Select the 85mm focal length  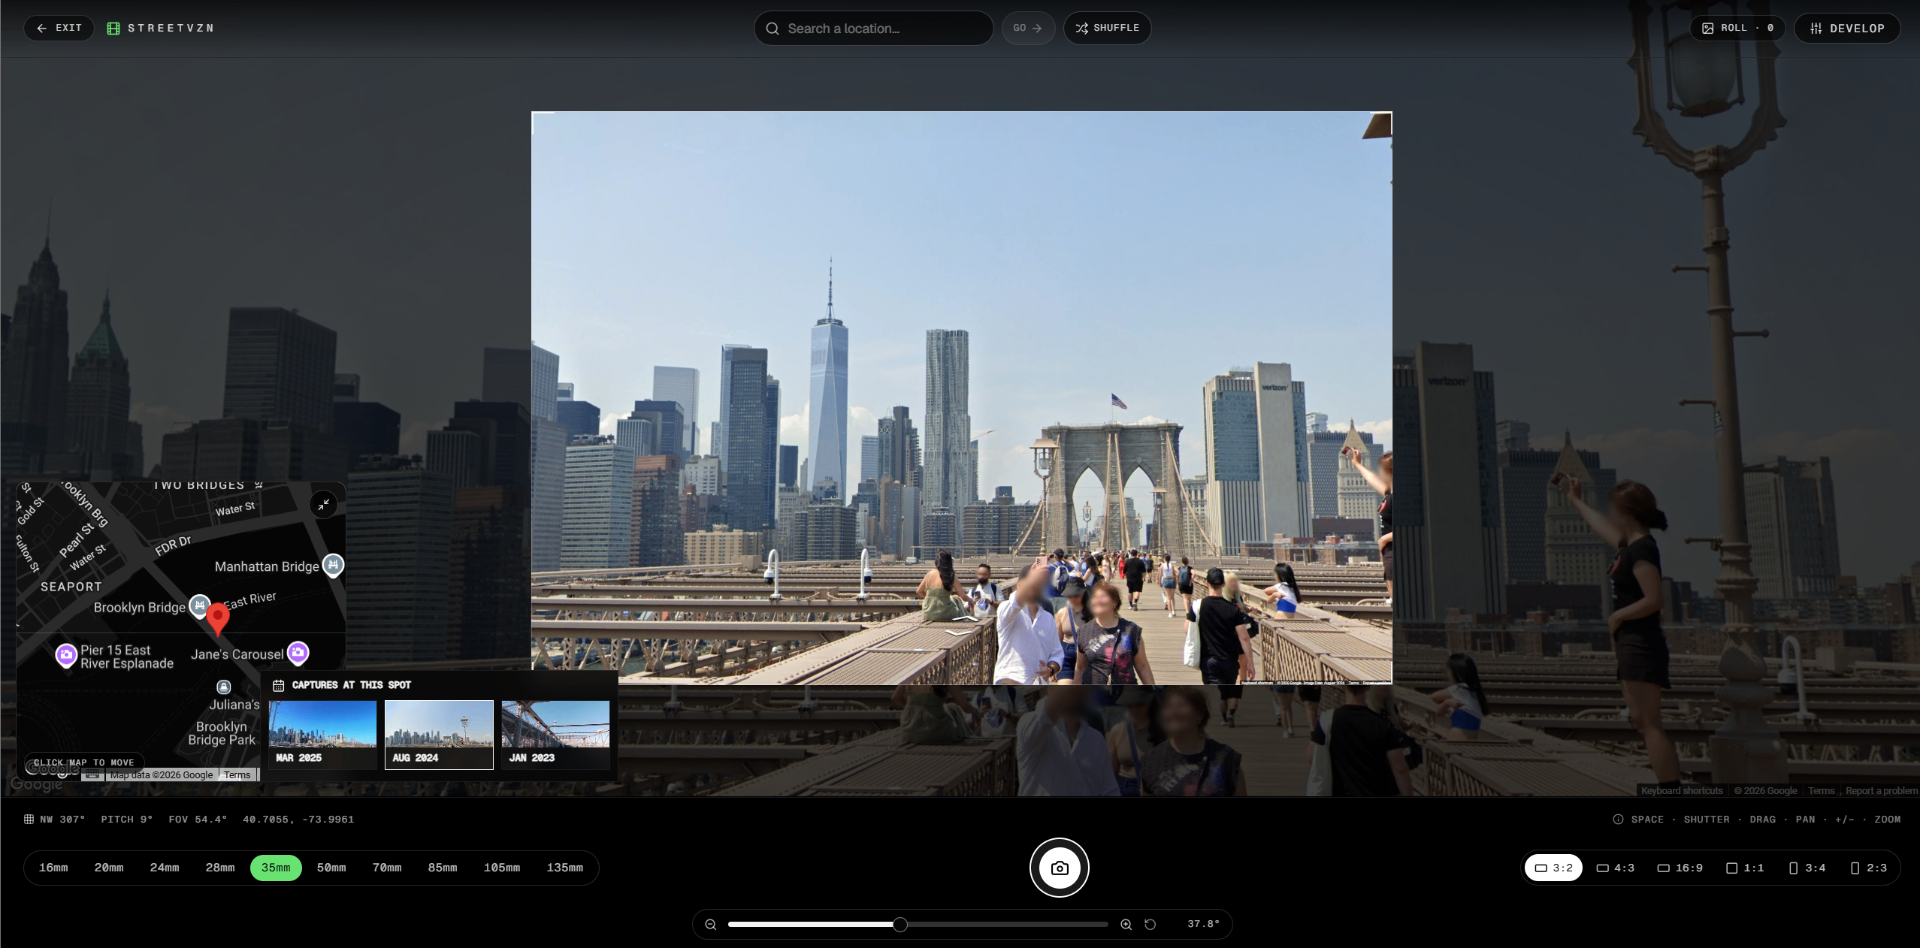pos(442,868)
